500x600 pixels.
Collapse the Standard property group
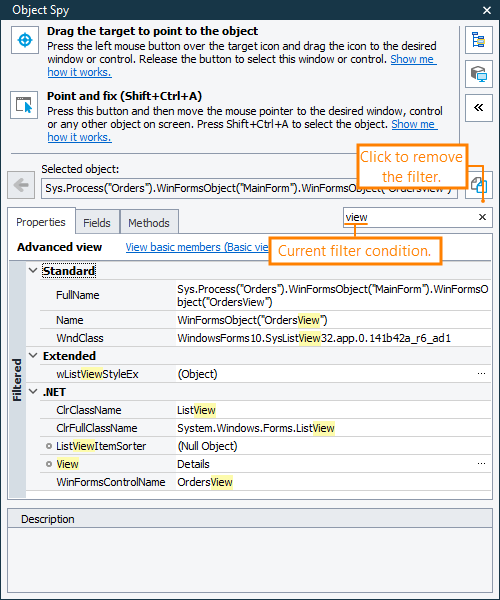tap(33, 271)
